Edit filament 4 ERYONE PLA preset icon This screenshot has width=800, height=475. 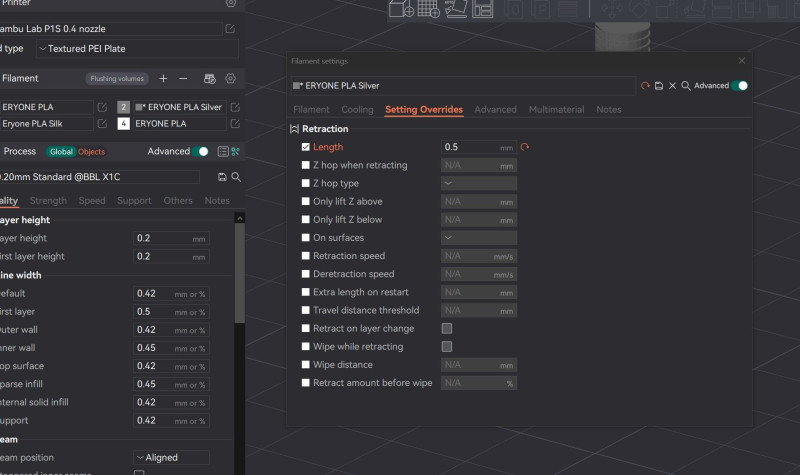click(235, 124)
